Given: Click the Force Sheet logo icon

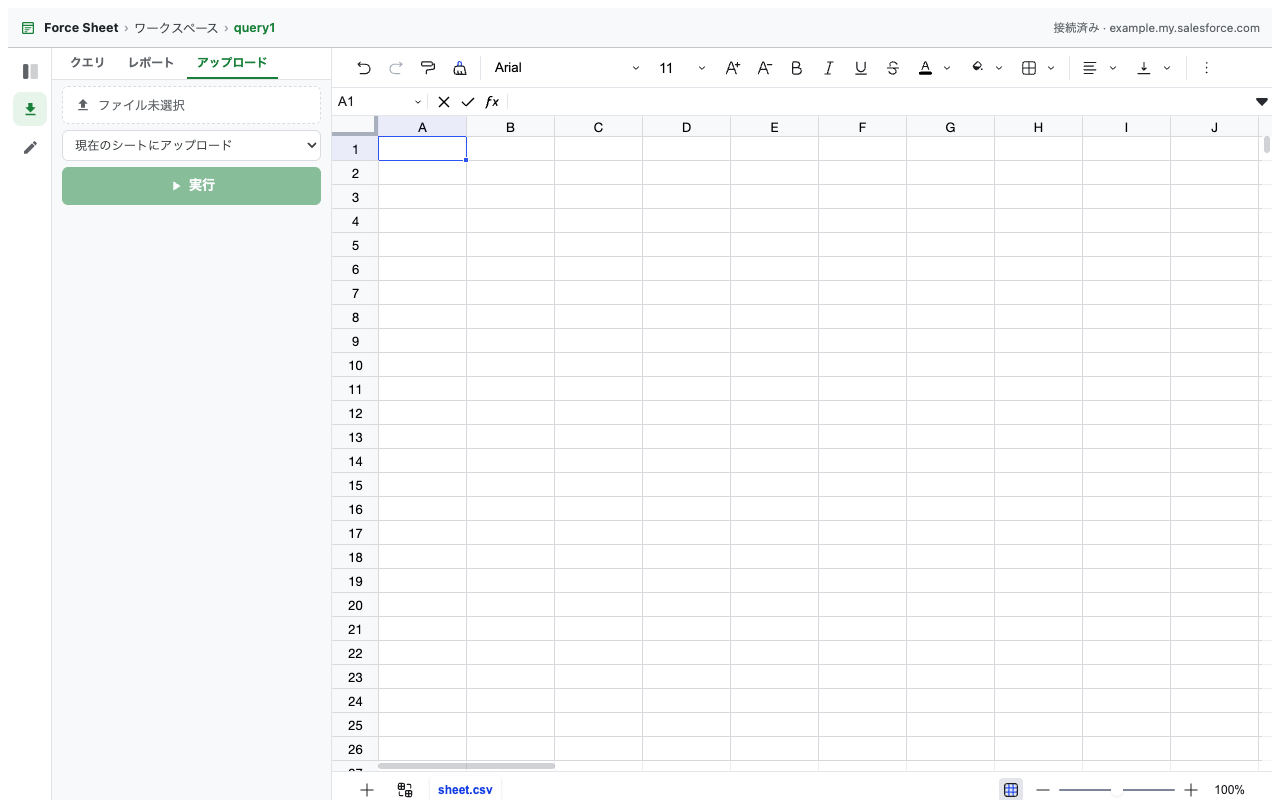Looking at the screenshot, I should tap(28, 28).
